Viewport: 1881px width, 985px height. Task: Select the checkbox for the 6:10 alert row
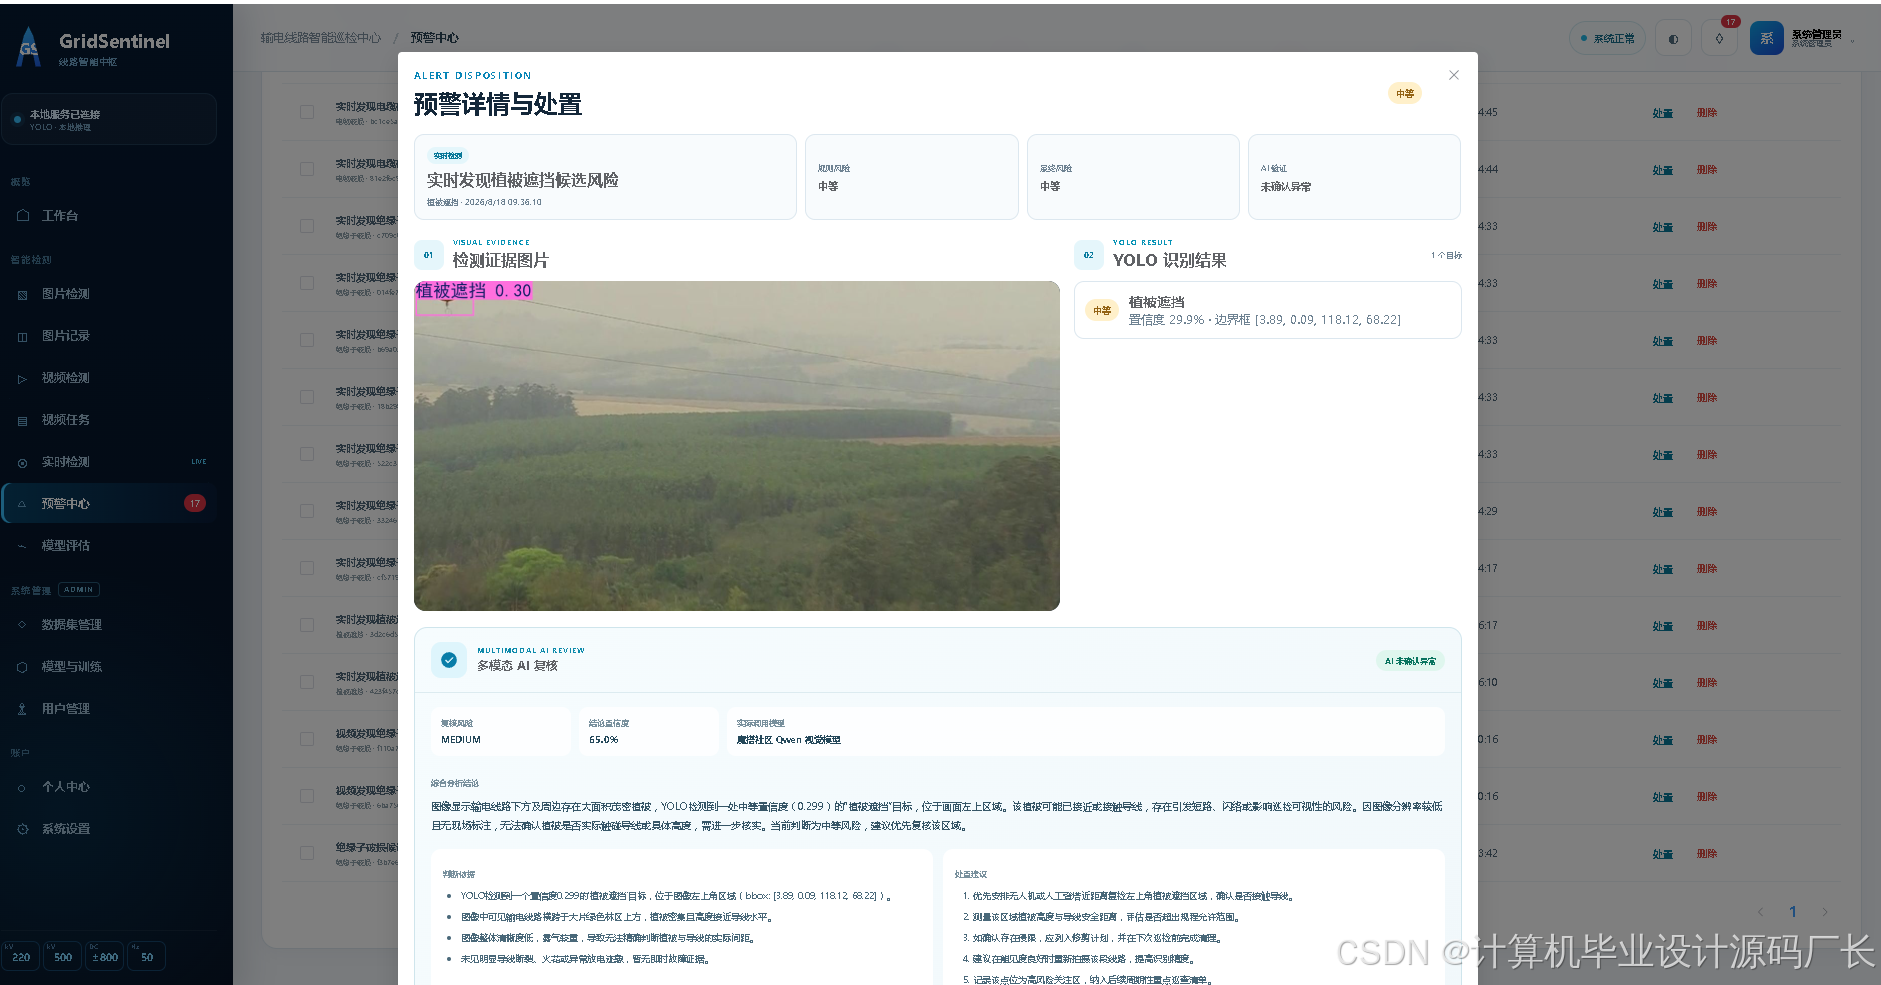point(307,682)
